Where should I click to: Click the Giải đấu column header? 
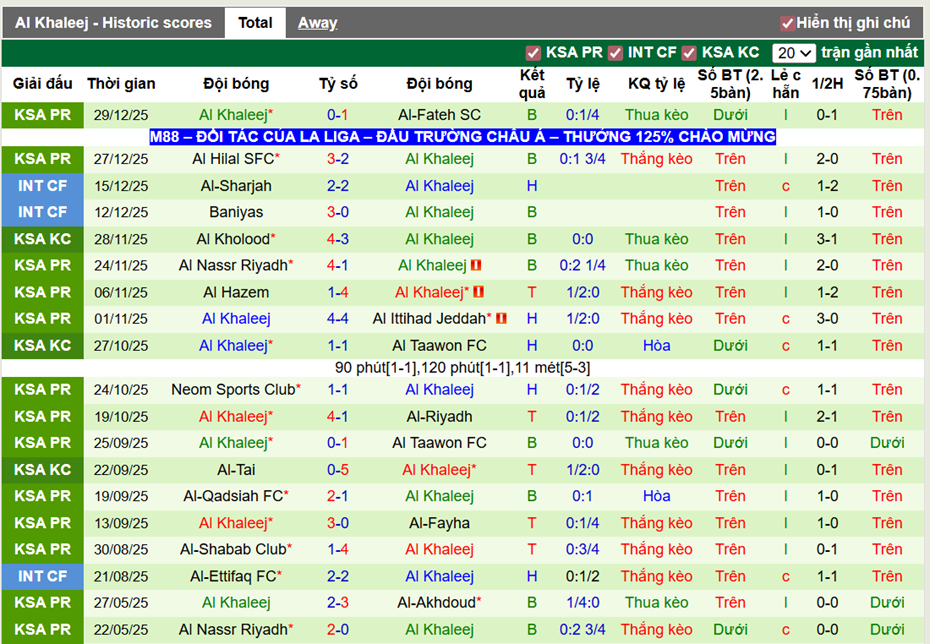coord(43,84)
